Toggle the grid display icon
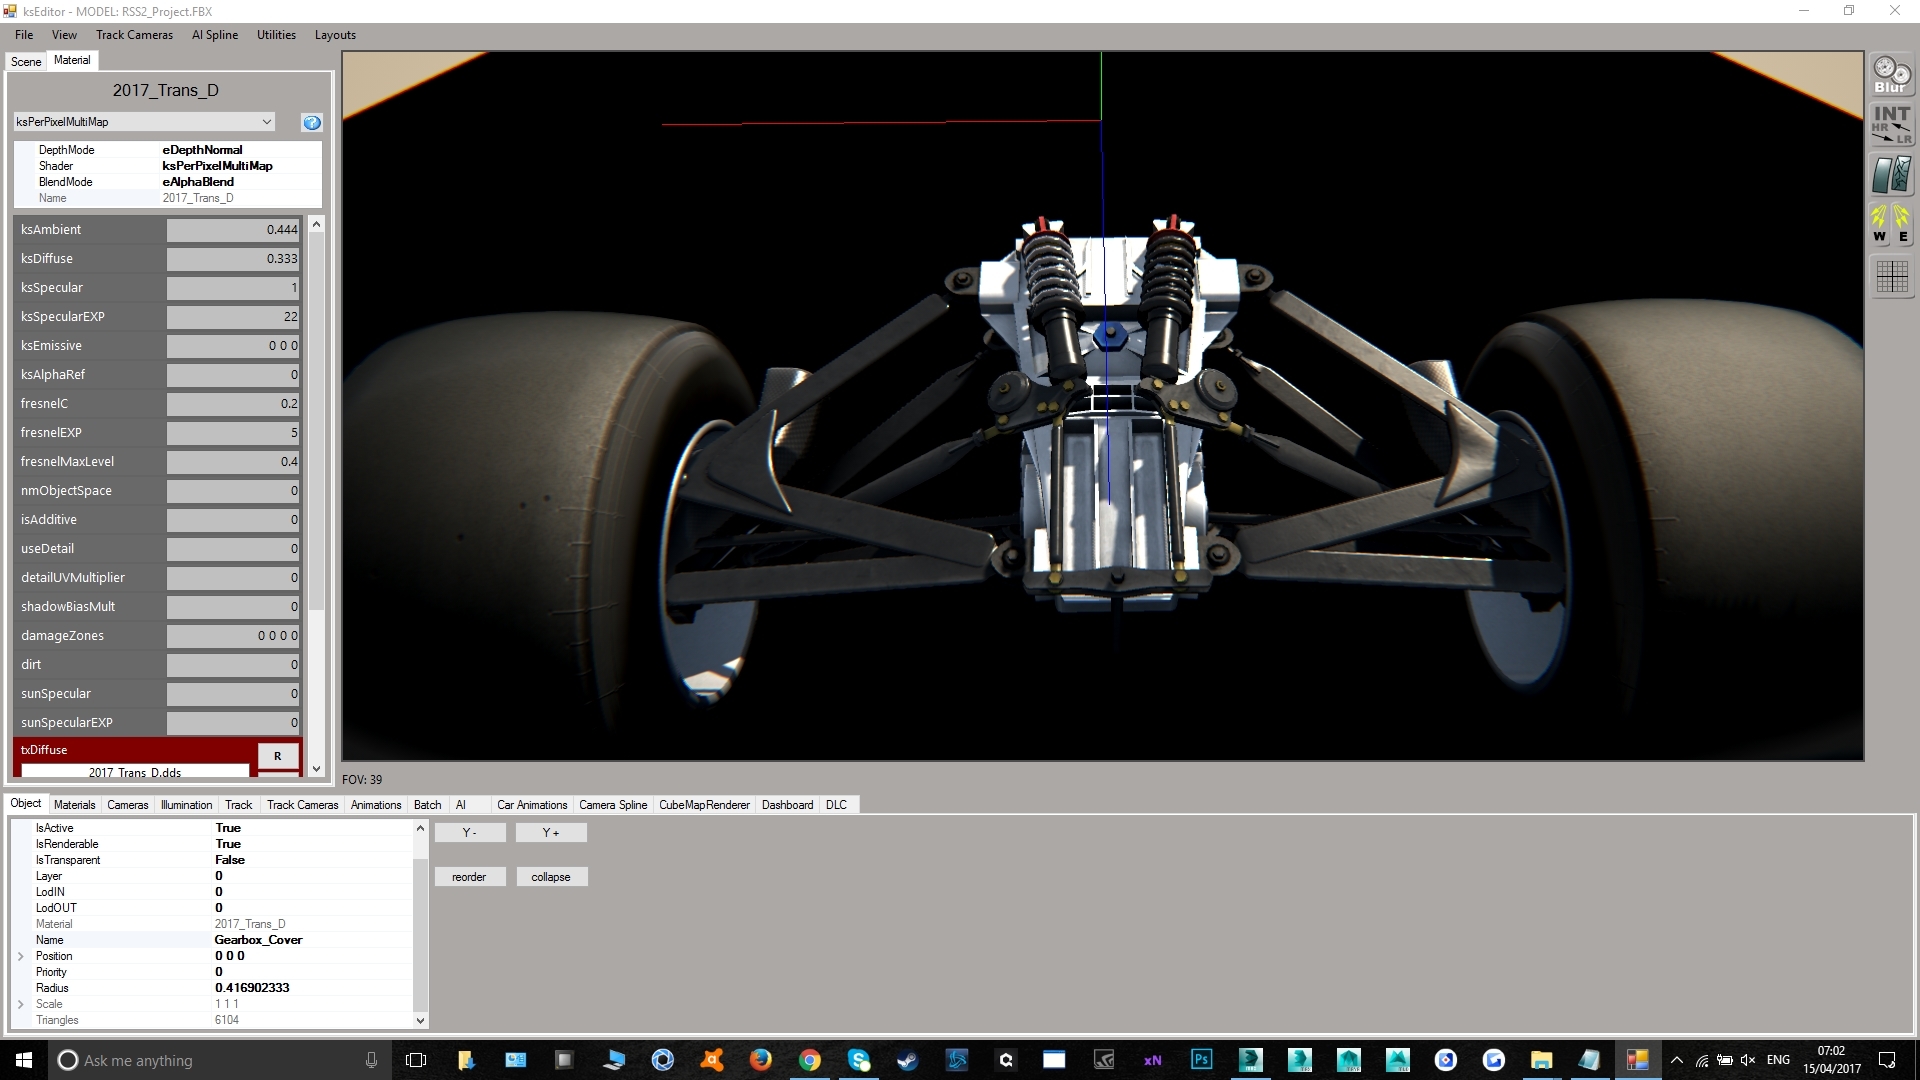 [1891, 276]
